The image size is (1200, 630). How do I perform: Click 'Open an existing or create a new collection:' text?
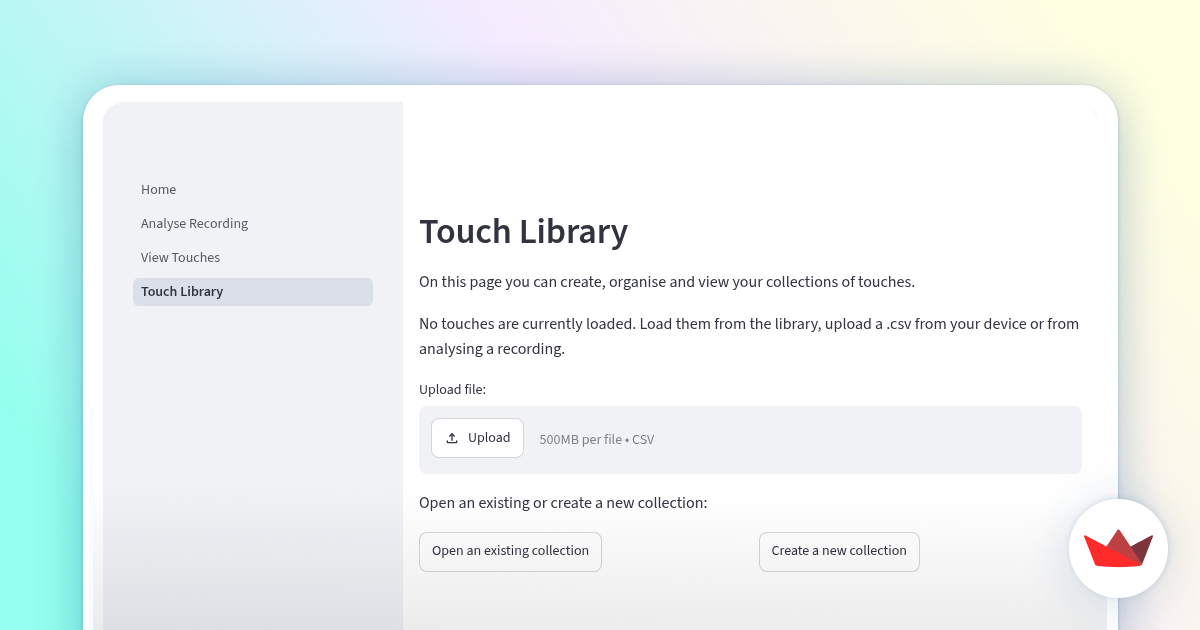563,503
